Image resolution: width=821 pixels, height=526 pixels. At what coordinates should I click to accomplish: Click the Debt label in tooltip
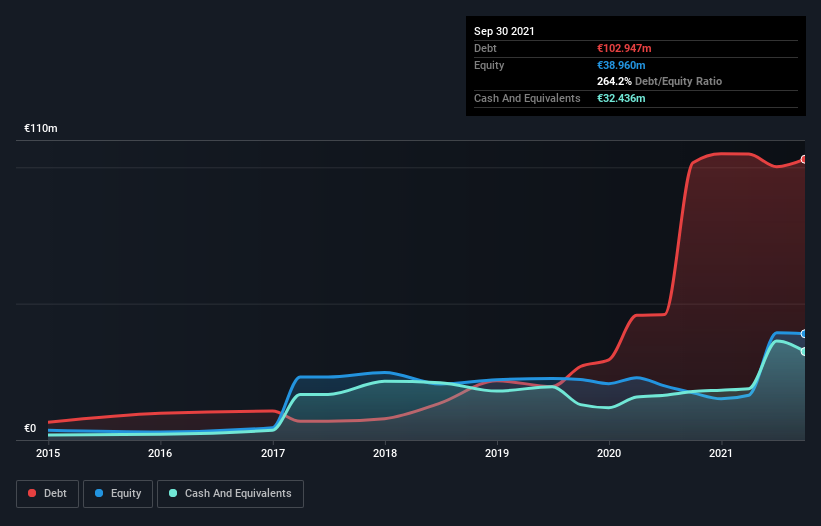pyautogui.click(x=485, y=48)
